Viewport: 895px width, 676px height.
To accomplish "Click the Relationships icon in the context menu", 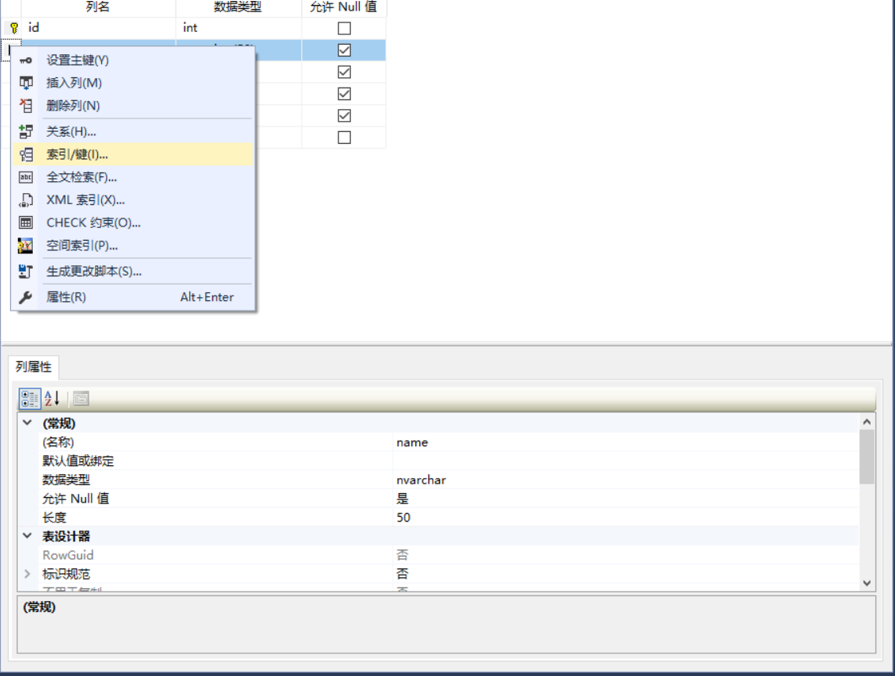I will [26, 132].
